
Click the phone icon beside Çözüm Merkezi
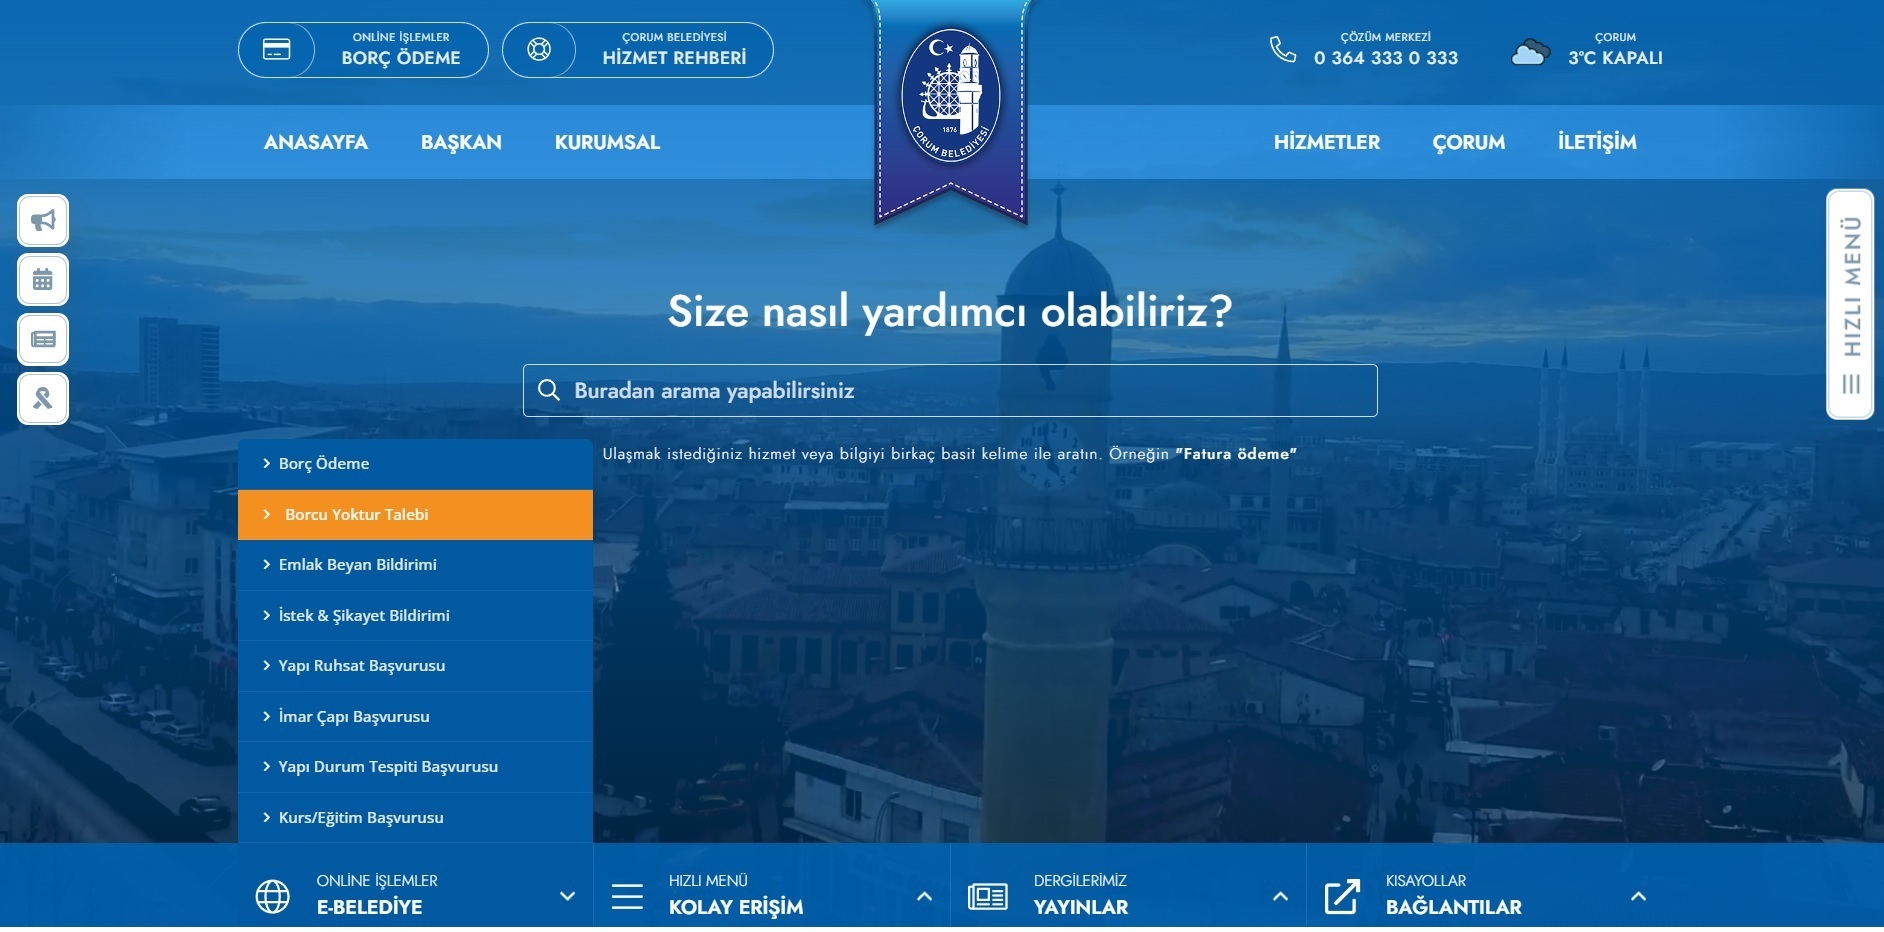click(1282, 49)
